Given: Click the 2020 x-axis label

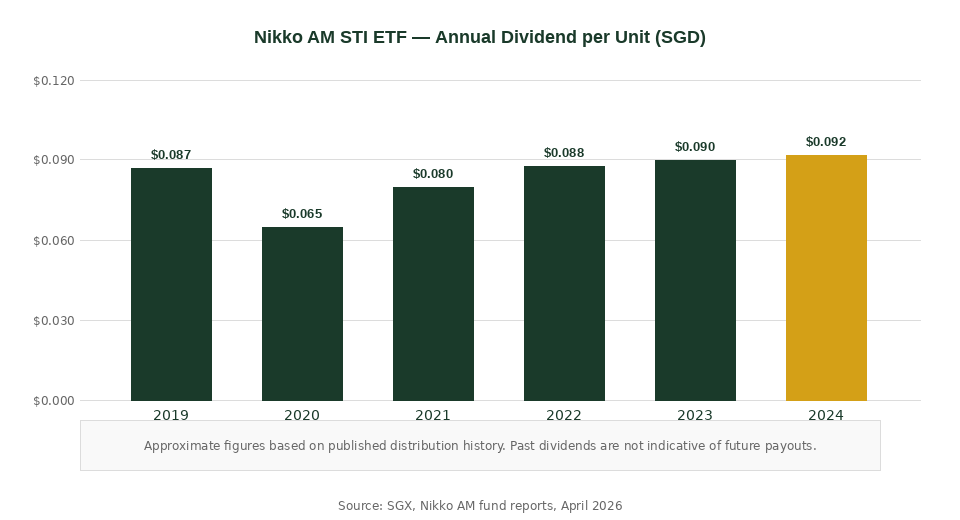Looking at the screenshot, I should point(302,415).
